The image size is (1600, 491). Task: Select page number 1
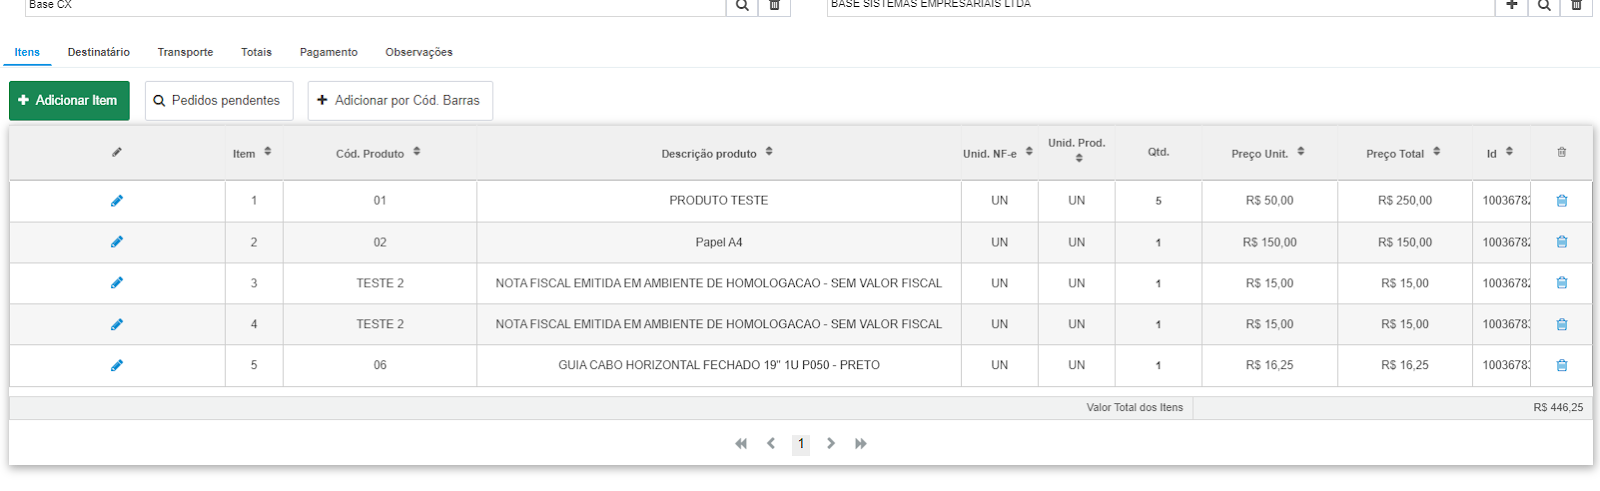[801, 444]
